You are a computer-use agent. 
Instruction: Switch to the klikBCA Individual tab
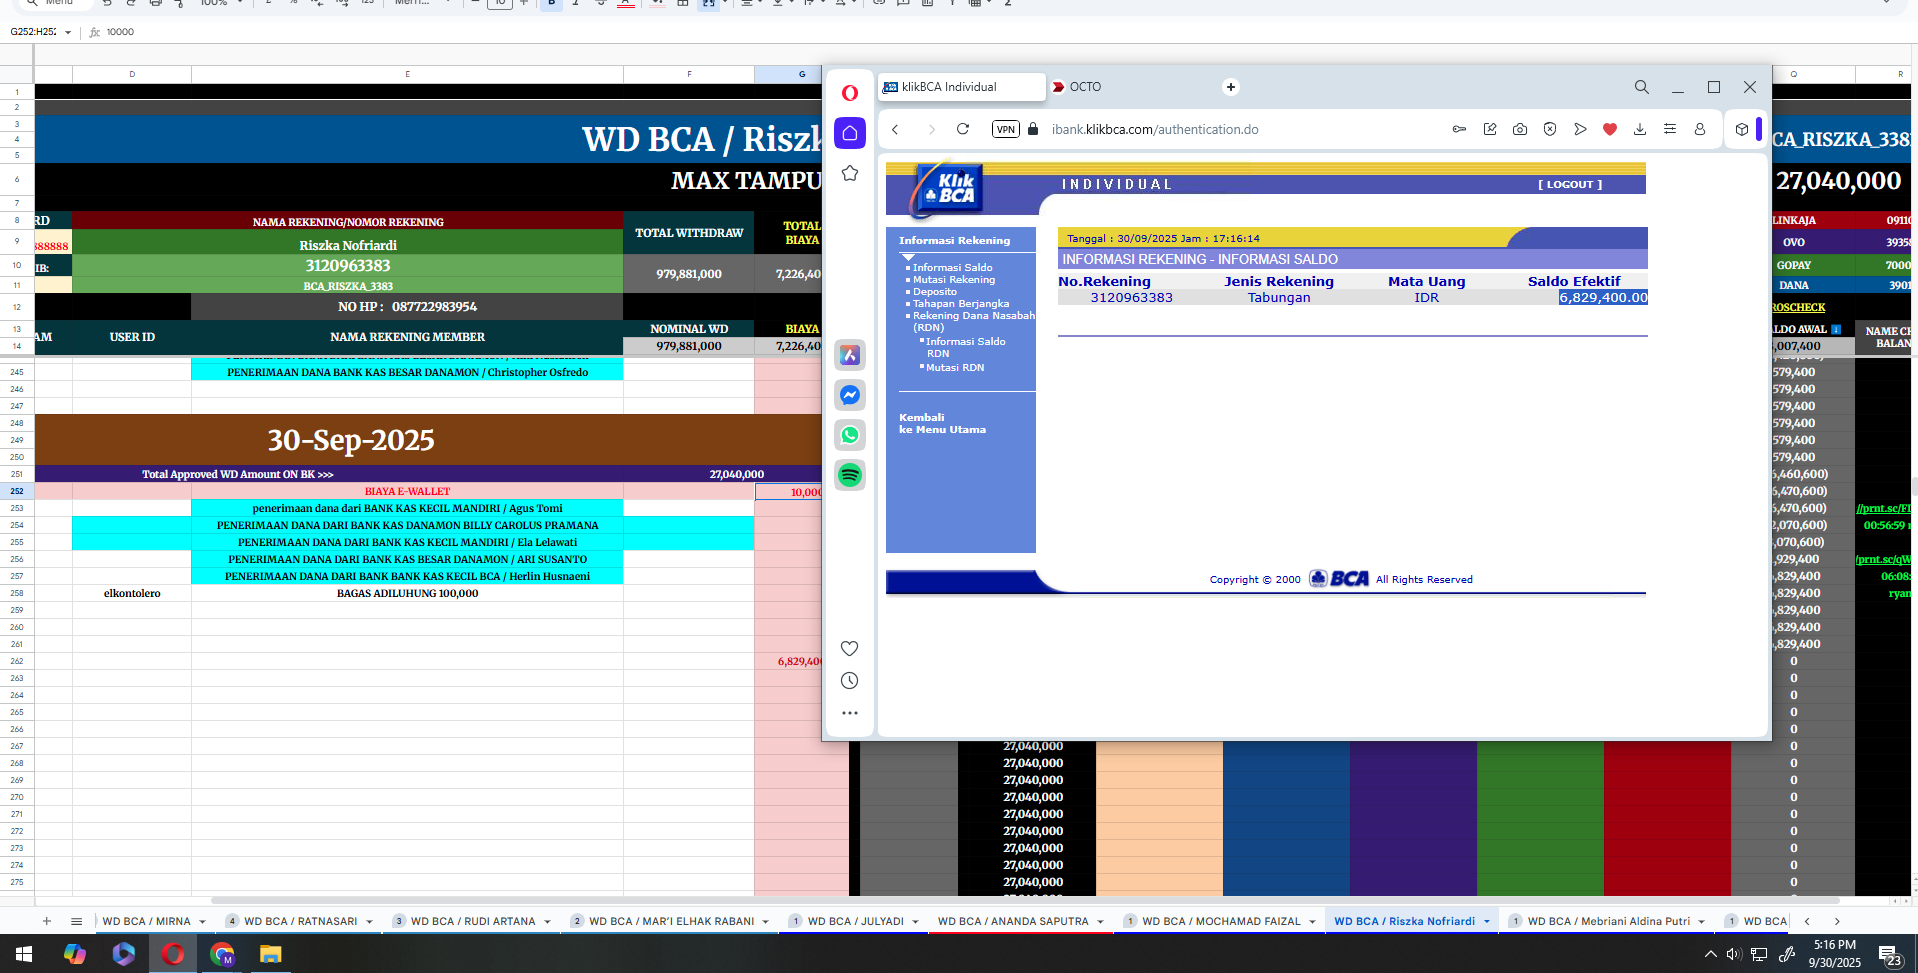962,87
